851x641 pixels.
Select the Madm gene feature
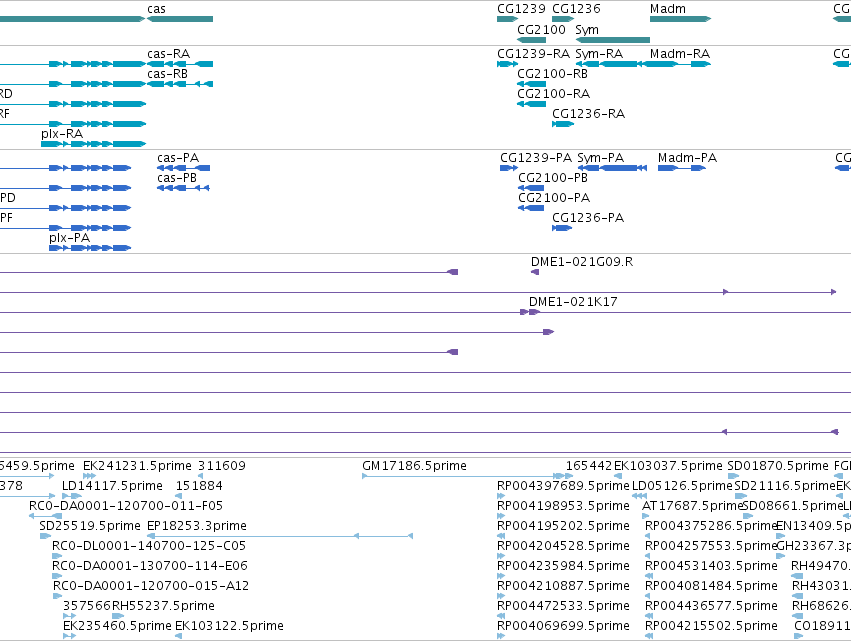click(x=681, y=19)
